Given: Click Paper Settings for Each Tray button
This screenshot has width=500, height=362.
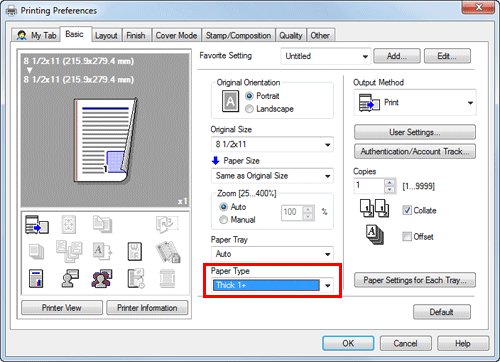Looking at the screenshot, I should tap(415, 280).
